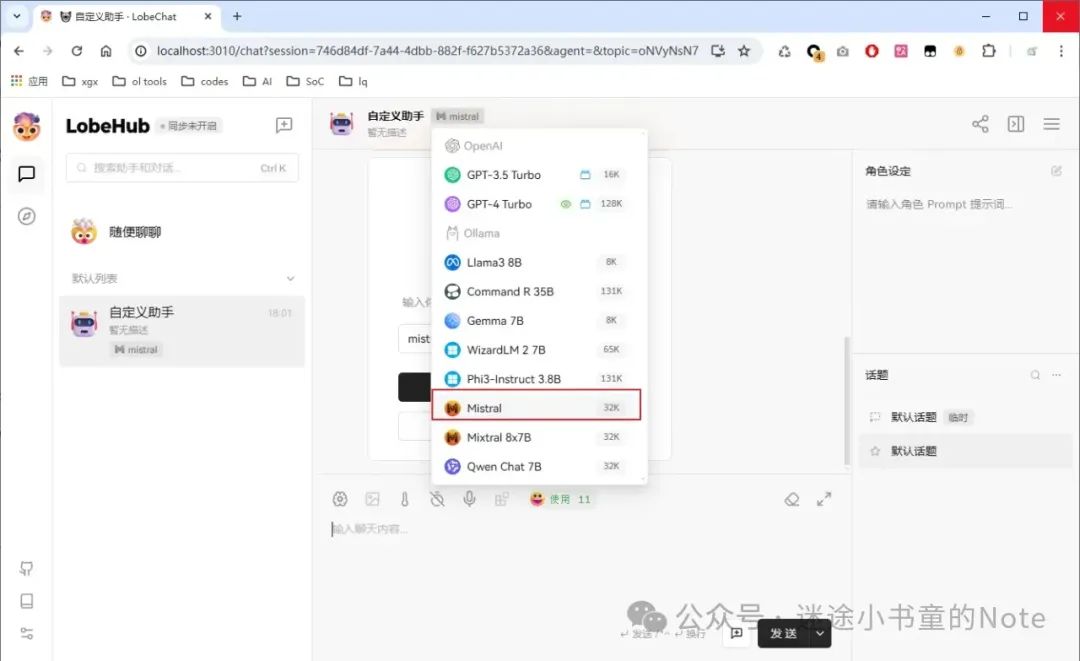Image resolution: width=1080 pixels, height=661 pixels.
Task: Toggle the right side panel icon
Action: (x=1016, y=124)
